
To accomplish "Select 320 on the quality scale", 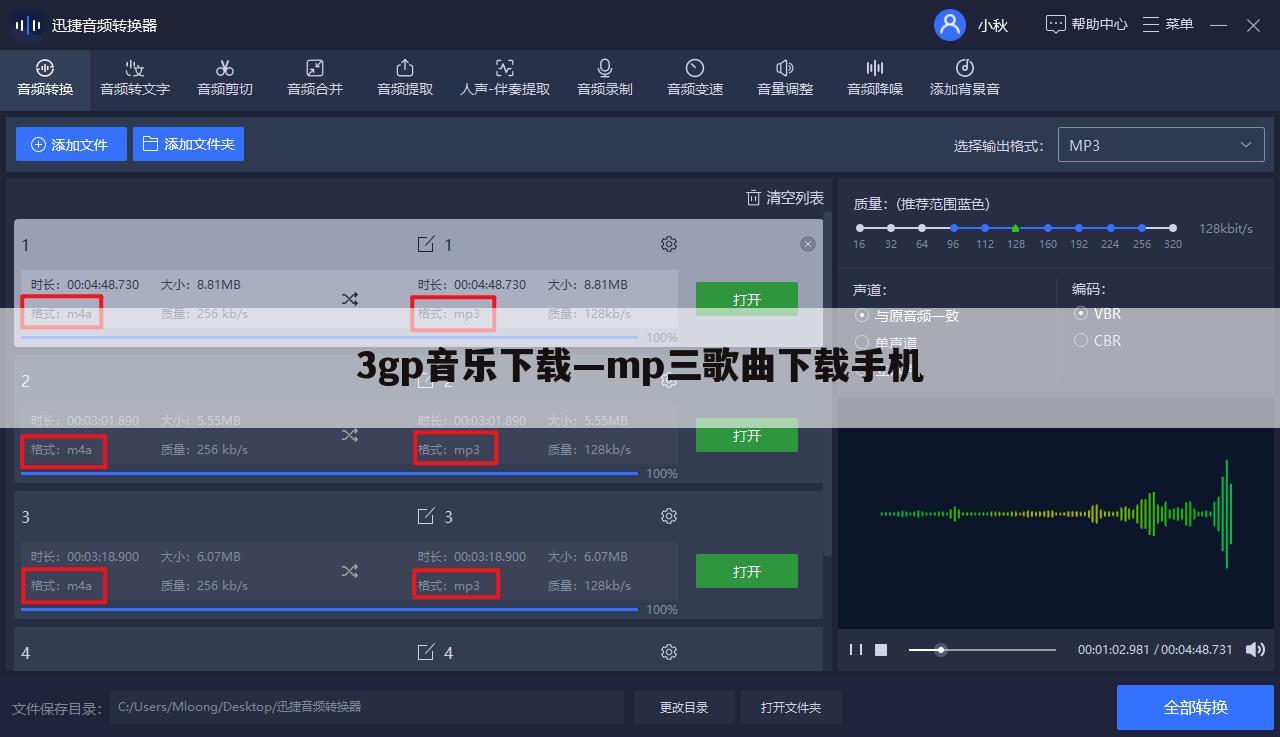I will coord(1173,228).
